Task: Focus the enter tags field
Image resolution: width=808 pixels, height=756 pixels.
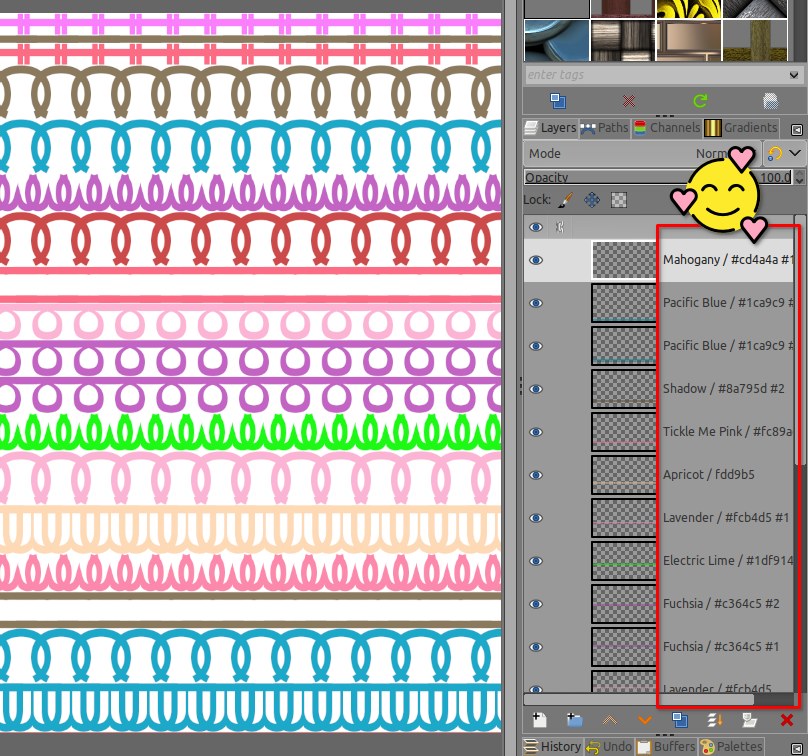Action: point(655,75)
